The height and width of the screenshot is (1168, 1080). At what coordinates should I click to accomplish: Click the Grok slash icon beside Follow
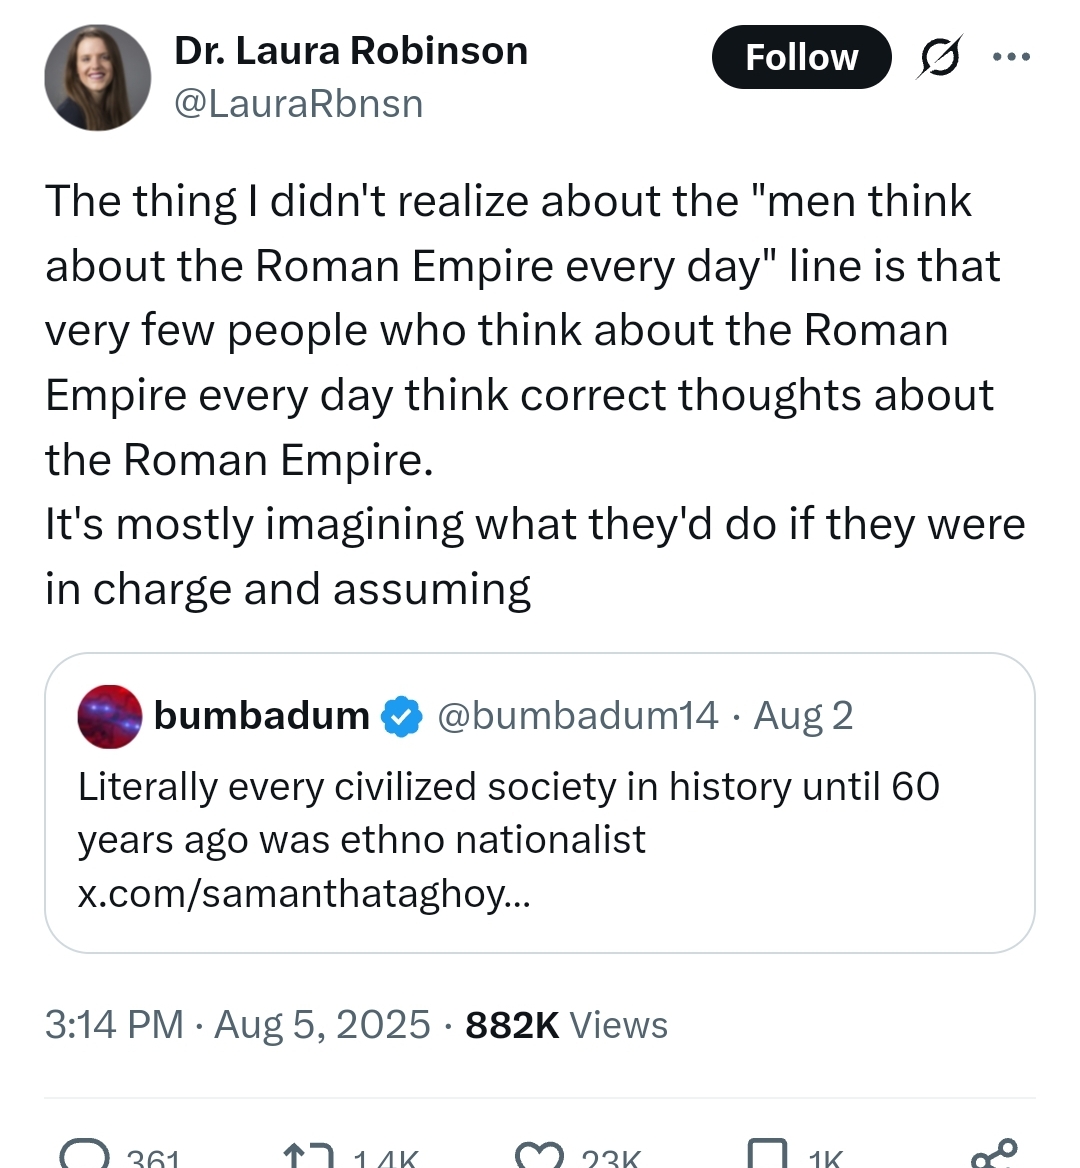coord(940,57)
